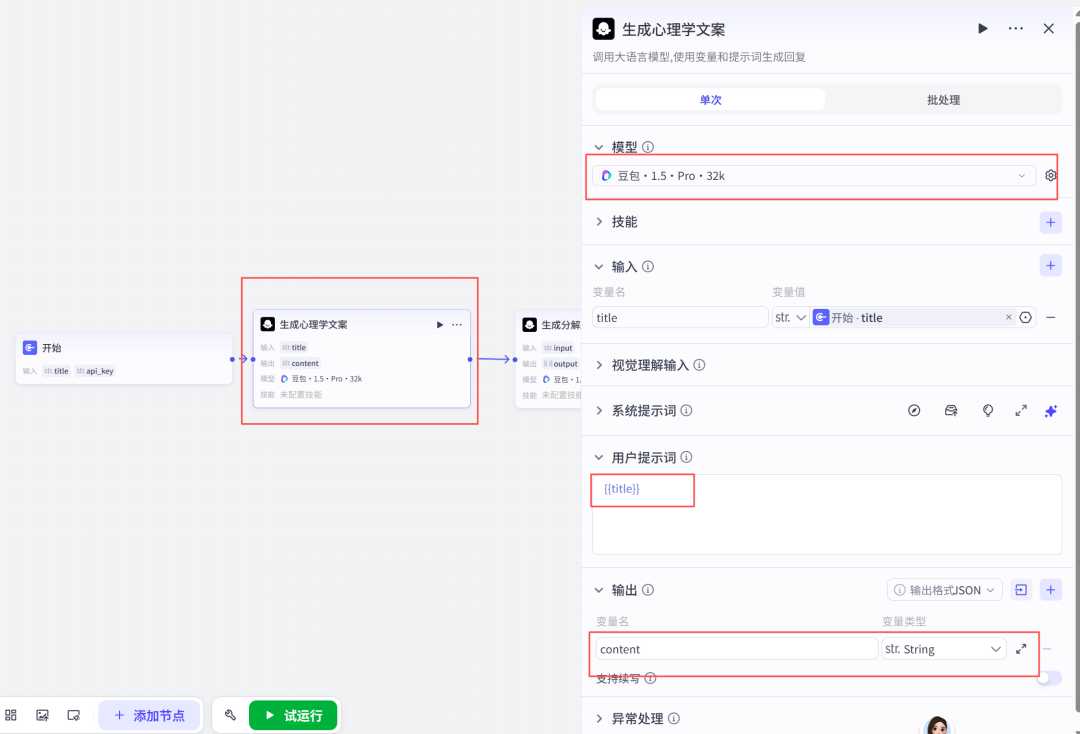This screenshot has width=1080, height=734.
Task: Collapse the 模型 section
Action: coord(599,147)
